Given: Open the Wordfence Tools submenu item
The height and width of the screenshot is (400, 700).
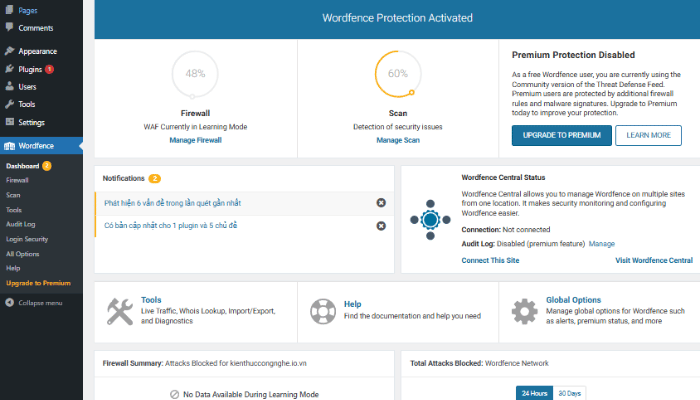Looking at the screenshot, I should tap(13, 210).
